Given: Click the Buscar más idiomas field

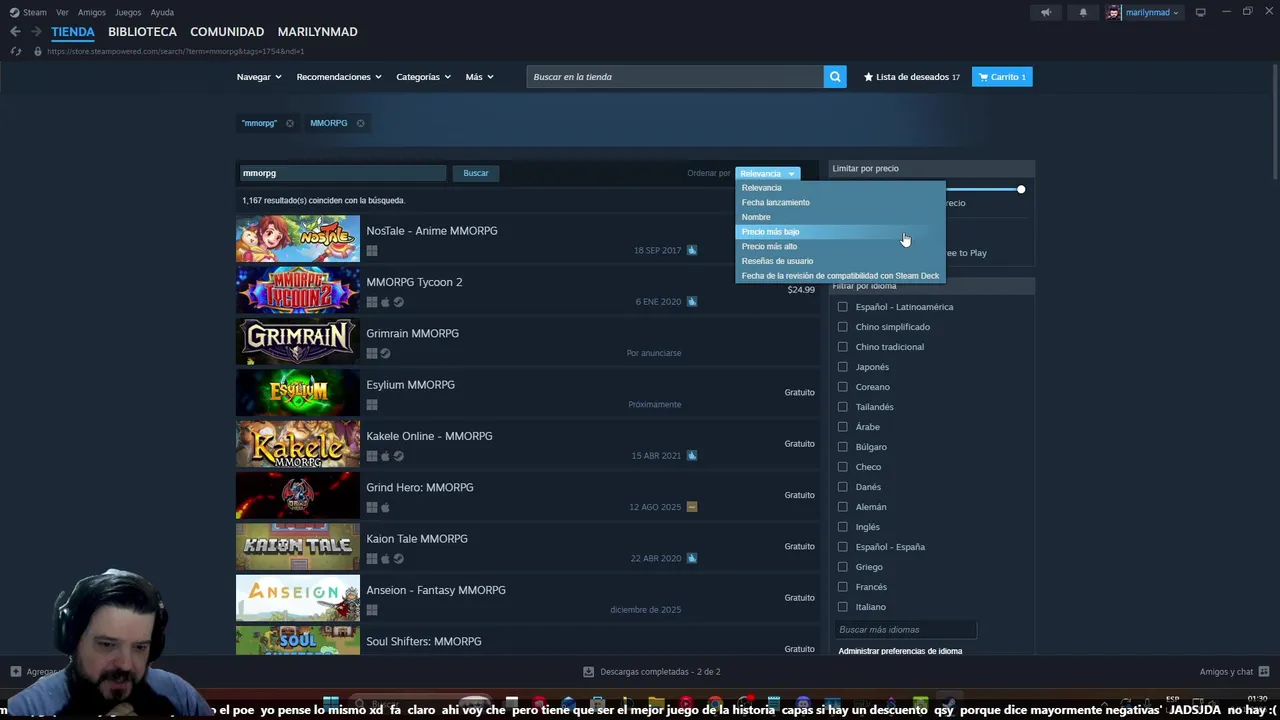Looking at the screenshot, I should point(905,630).
